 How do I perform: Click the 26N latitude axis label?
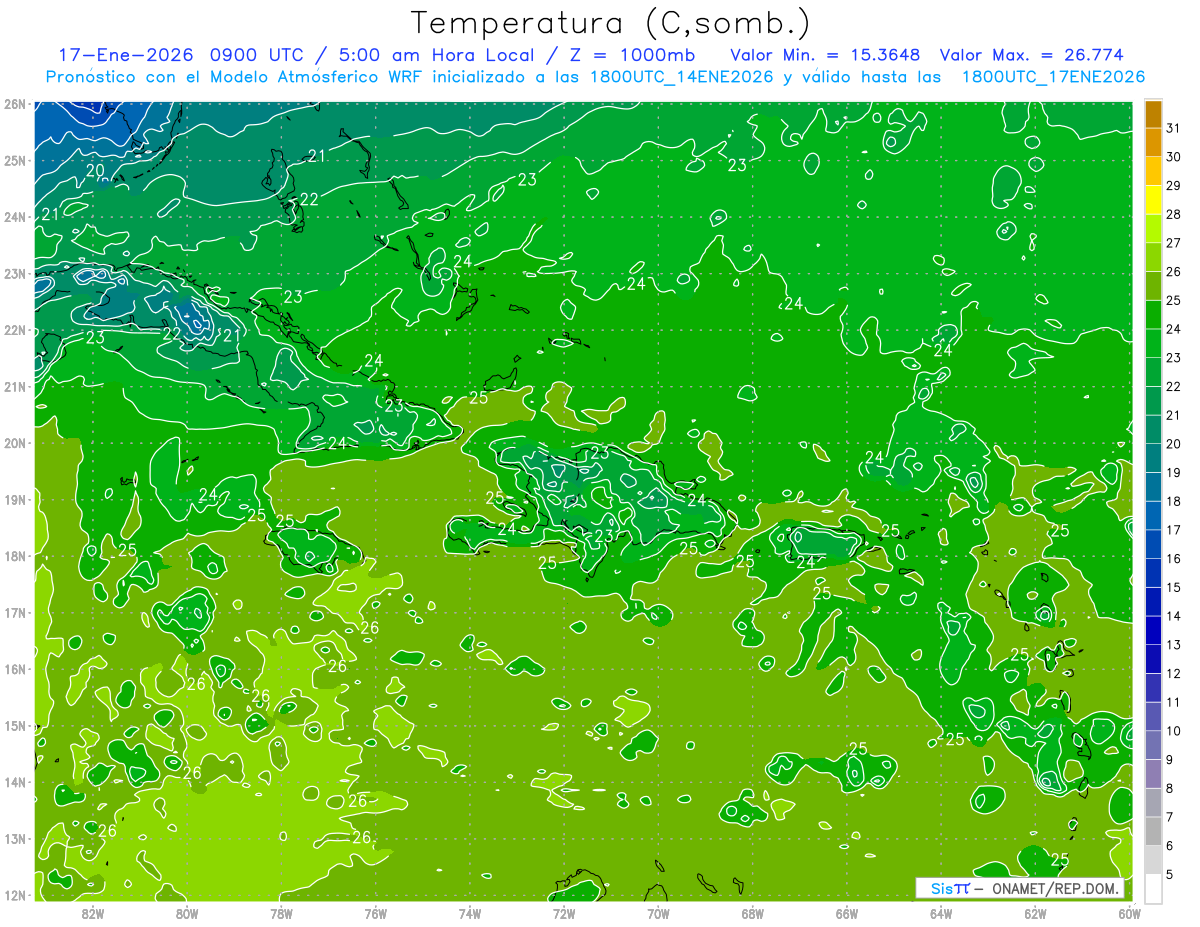click(14, 104)
